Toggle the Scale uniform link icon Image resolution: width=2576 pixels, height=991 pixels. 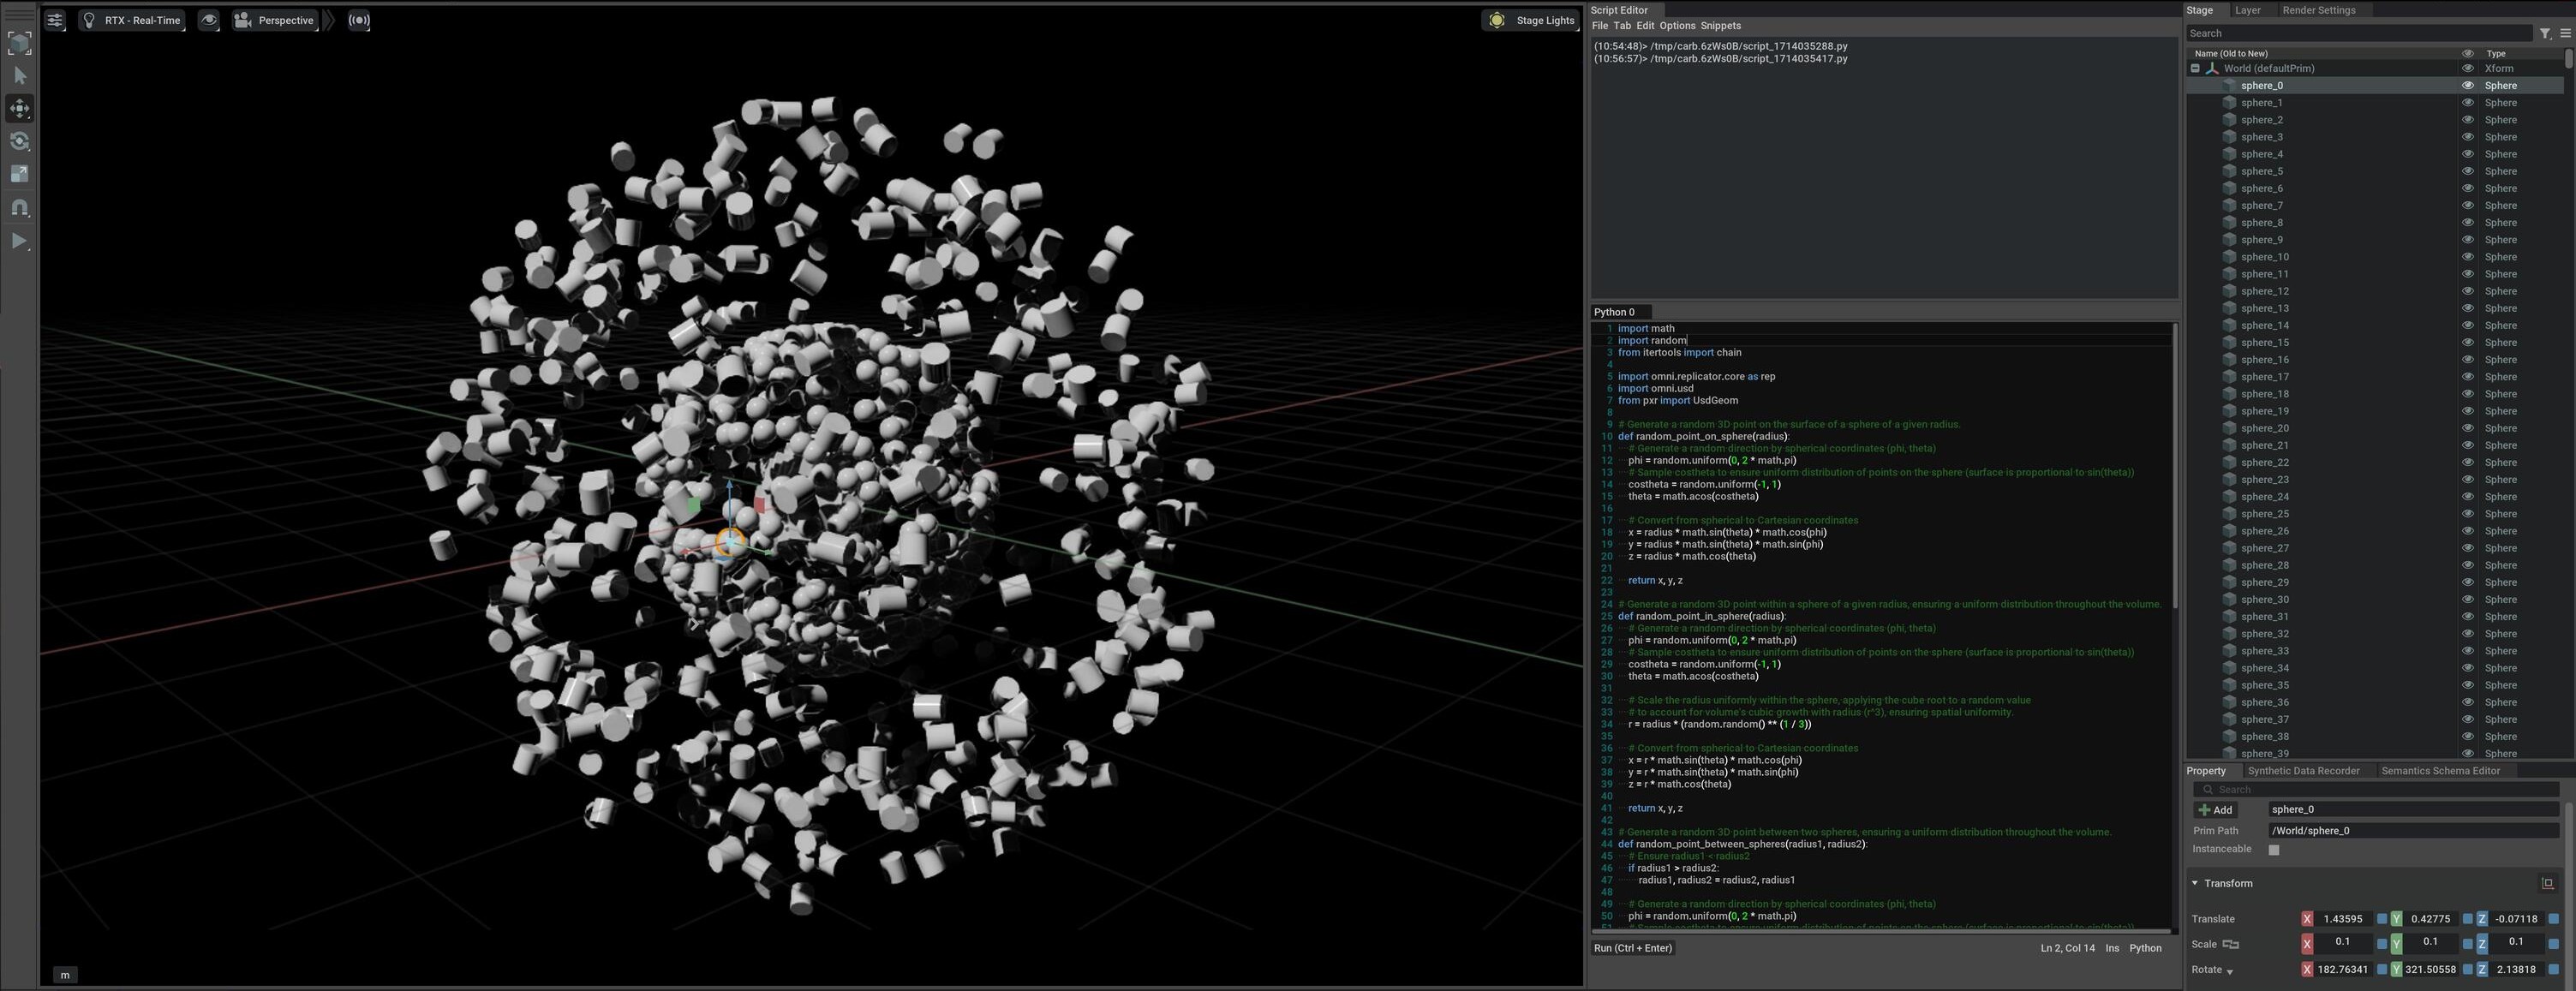(2230, 944)
